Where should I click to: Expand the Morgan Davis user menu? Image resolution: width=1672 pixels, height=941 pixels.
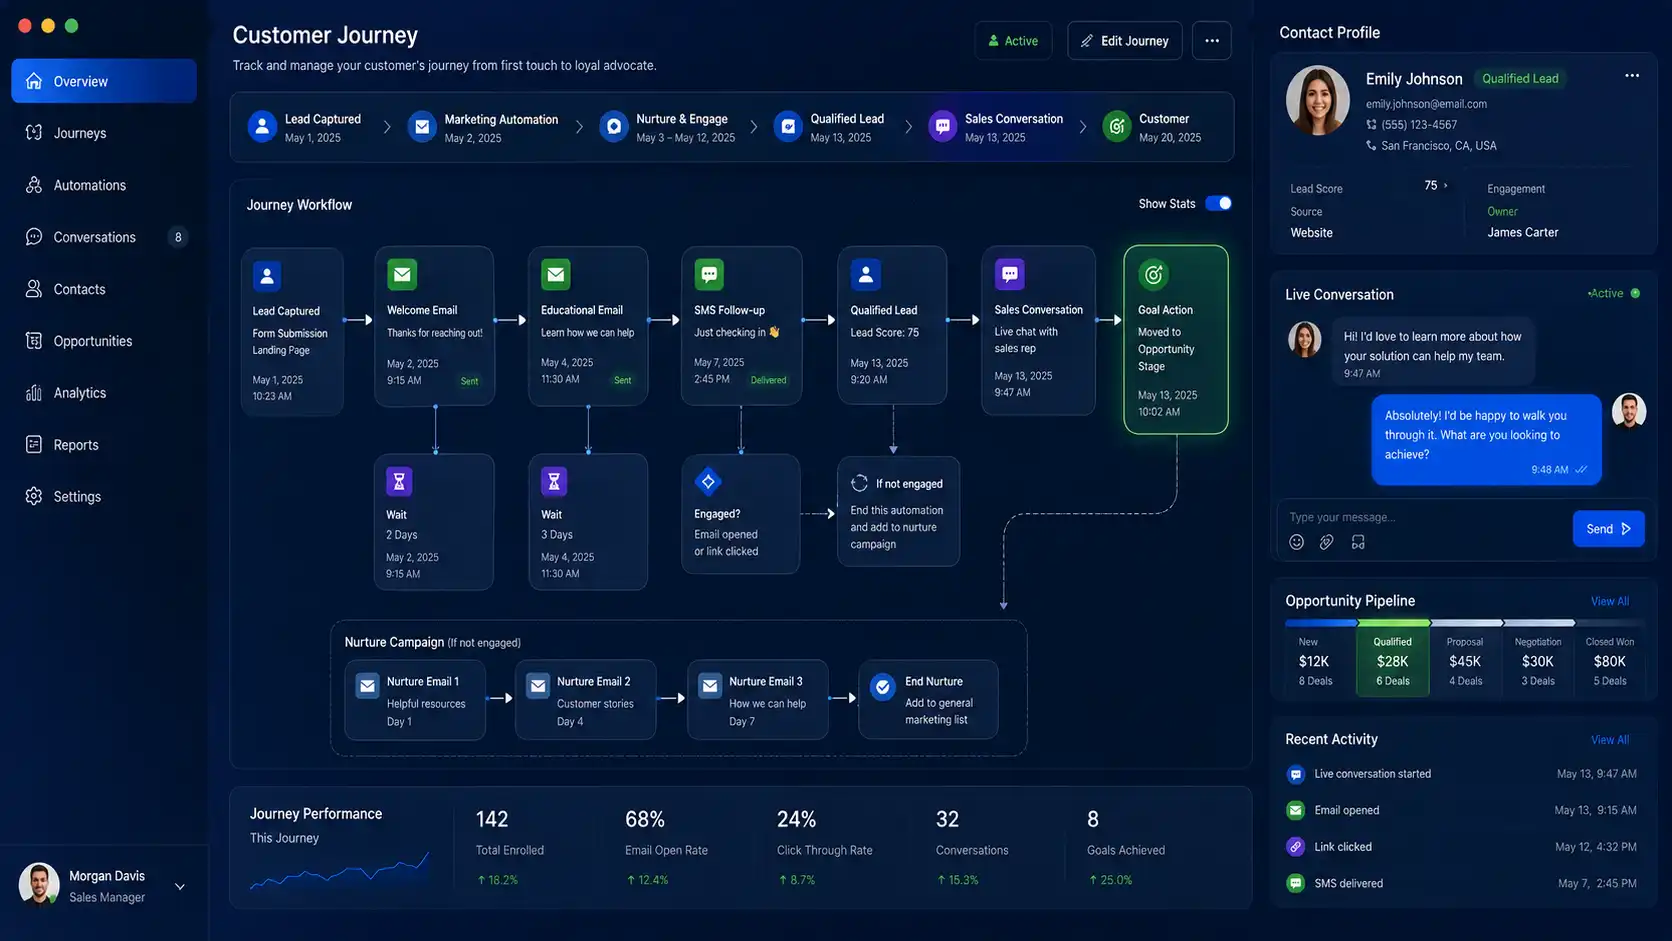[x=180, y=886]
